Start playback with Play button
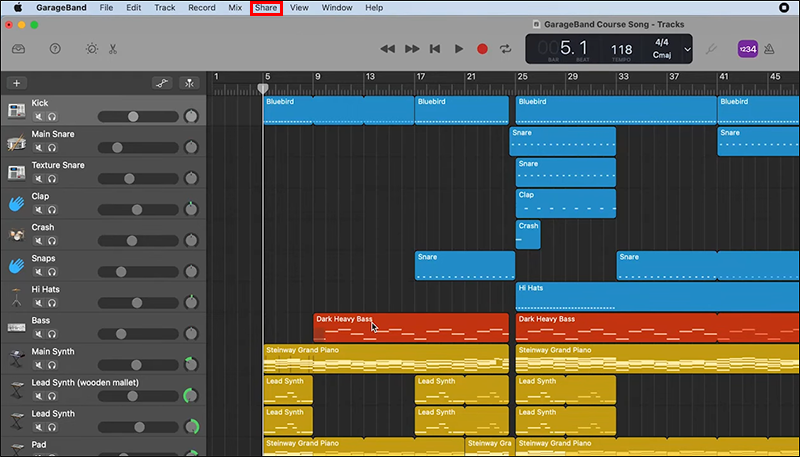This screenshot has width=800, height=457. coord(459,49)
